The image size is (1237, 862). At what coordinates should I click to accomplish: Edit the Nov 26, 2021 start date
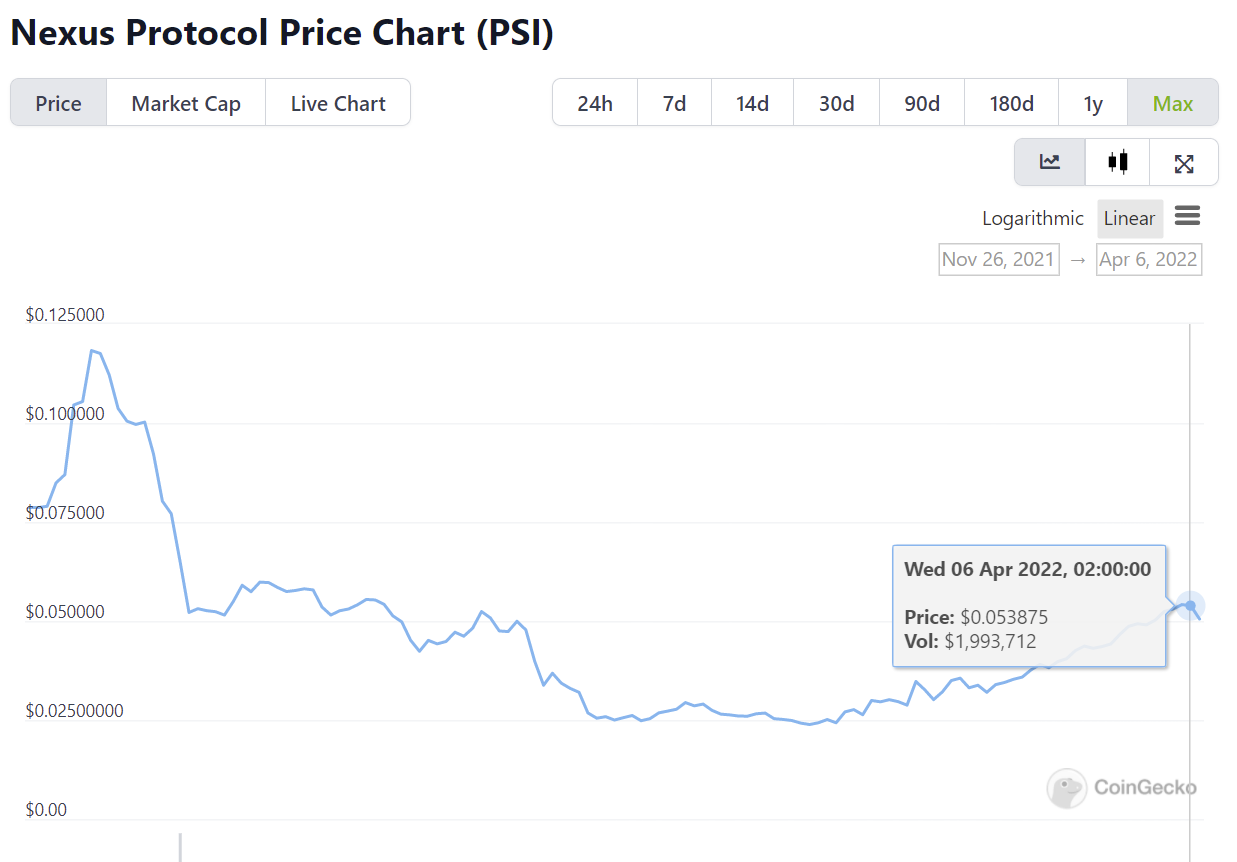[998, 259]
